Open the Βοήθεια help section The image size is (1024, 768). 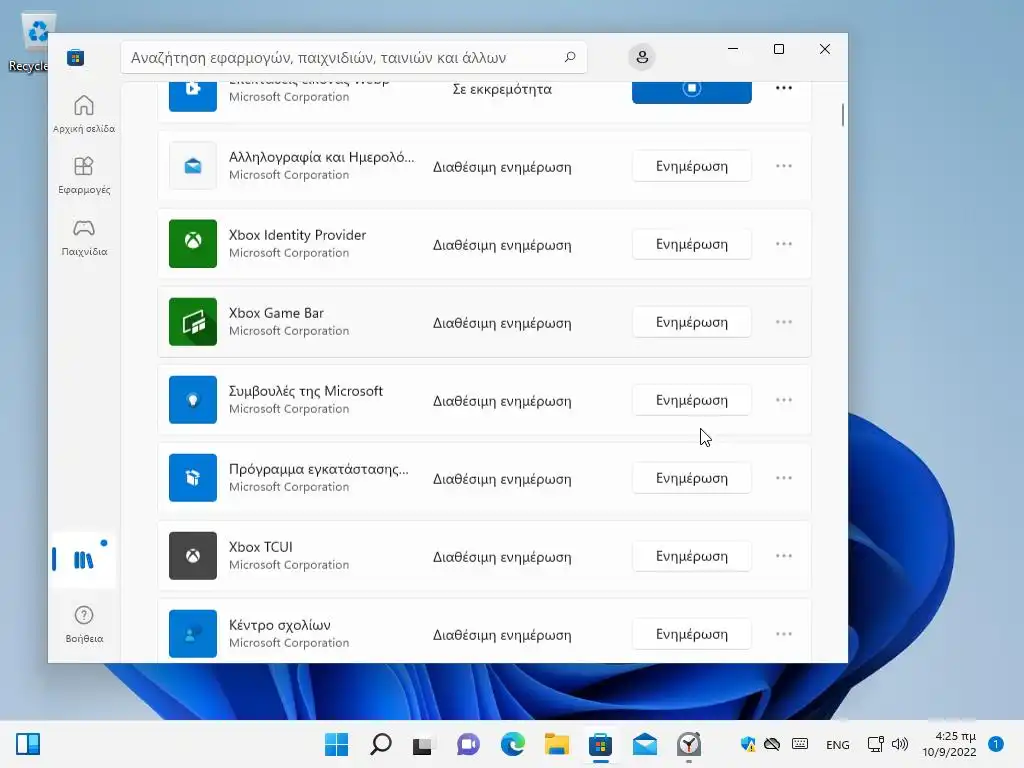coord(84,624)
